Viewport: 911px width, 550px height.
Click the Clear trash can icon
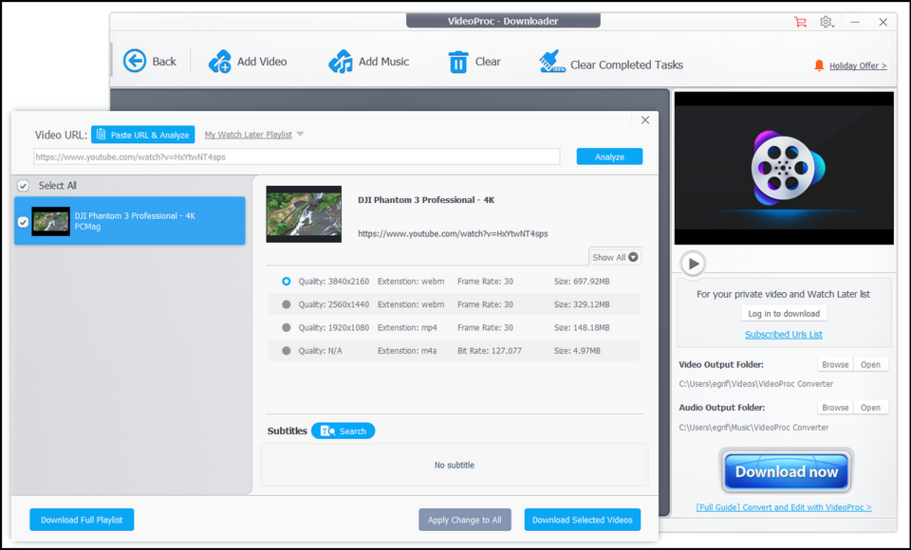(x=458, y=62)
